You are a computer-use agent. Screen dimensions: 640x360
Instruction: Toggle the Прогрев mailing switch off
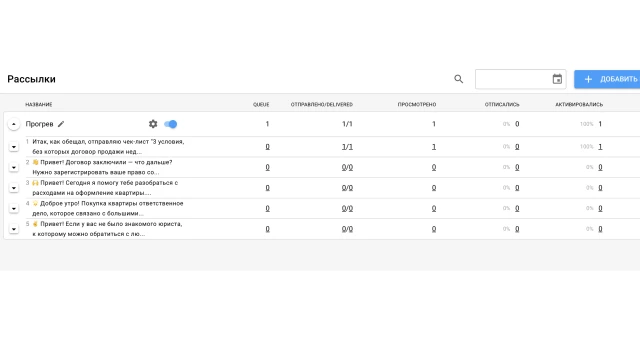click(x=171, y=124)
